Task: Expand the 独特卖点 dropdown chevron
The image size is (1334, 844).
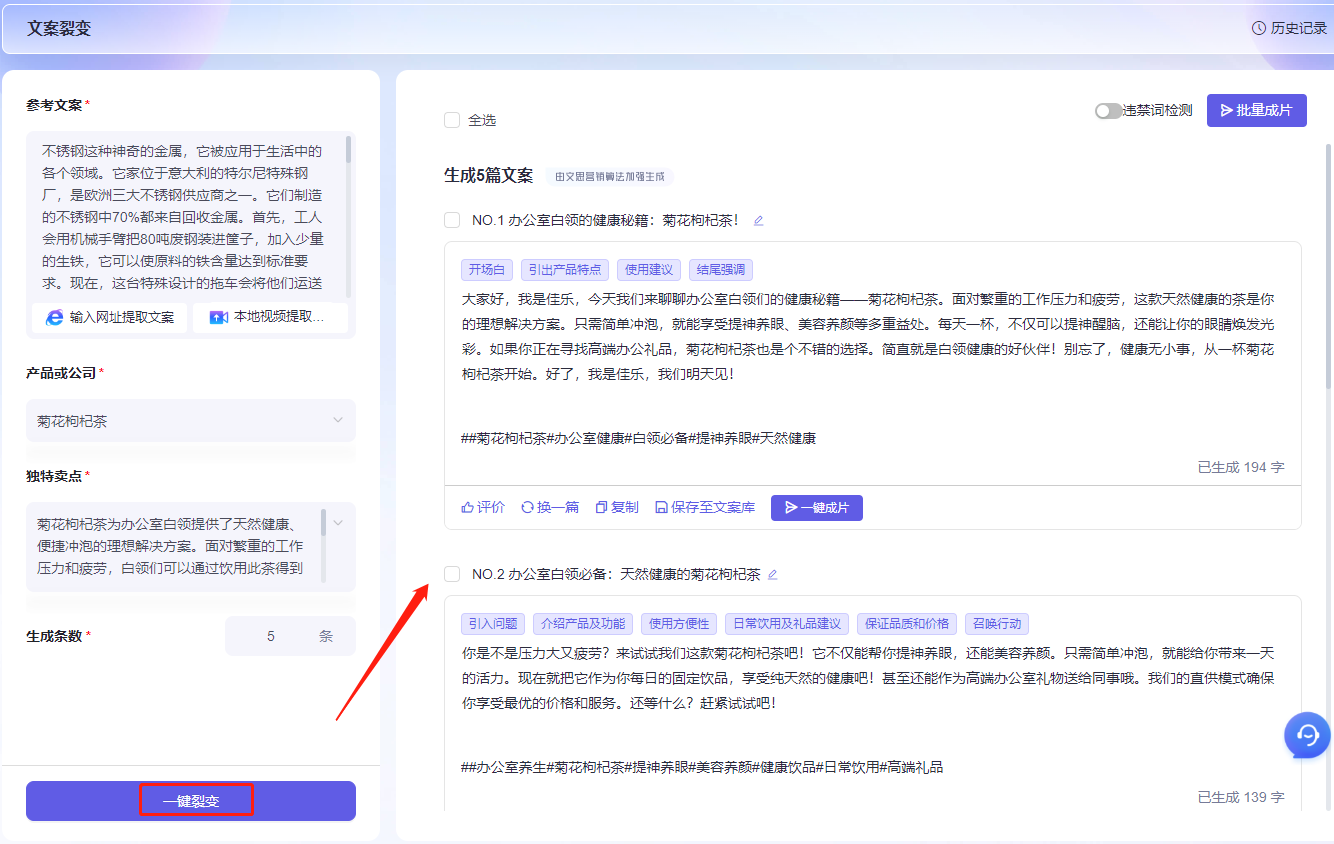Action: pyautogui.click(x=338, y=522)
